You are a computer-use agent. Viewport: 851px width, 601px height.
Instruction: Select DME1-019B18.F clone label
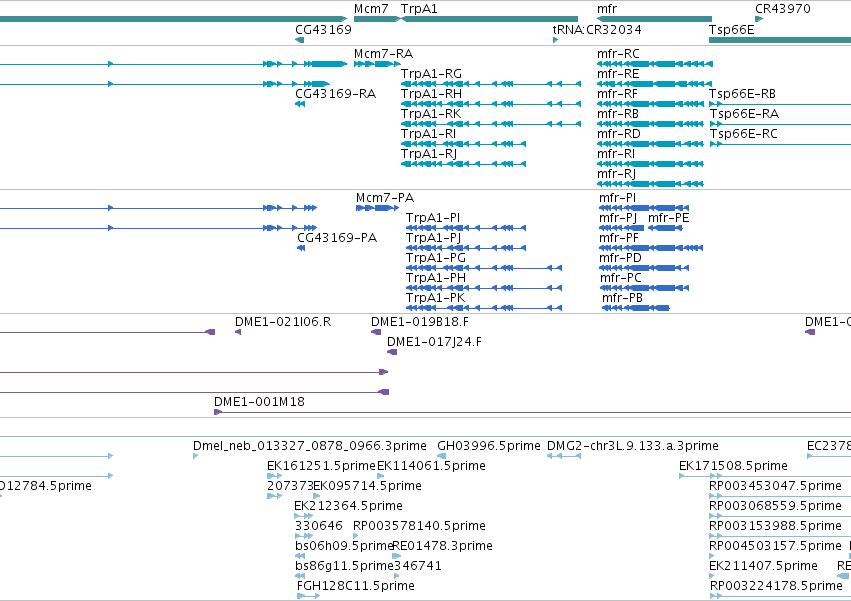(x=420, y=322)
